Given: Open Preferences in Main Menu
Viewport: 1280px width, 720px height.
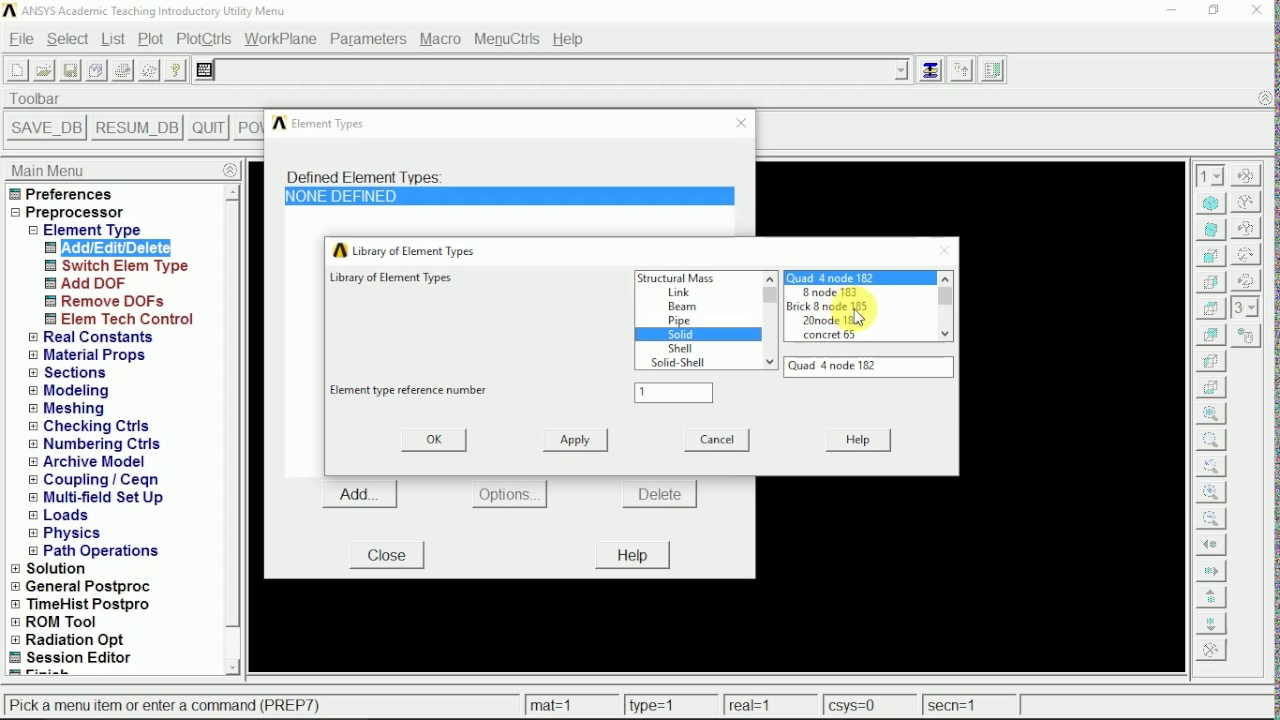Looking at the screenshot, I should pos(68,194).
